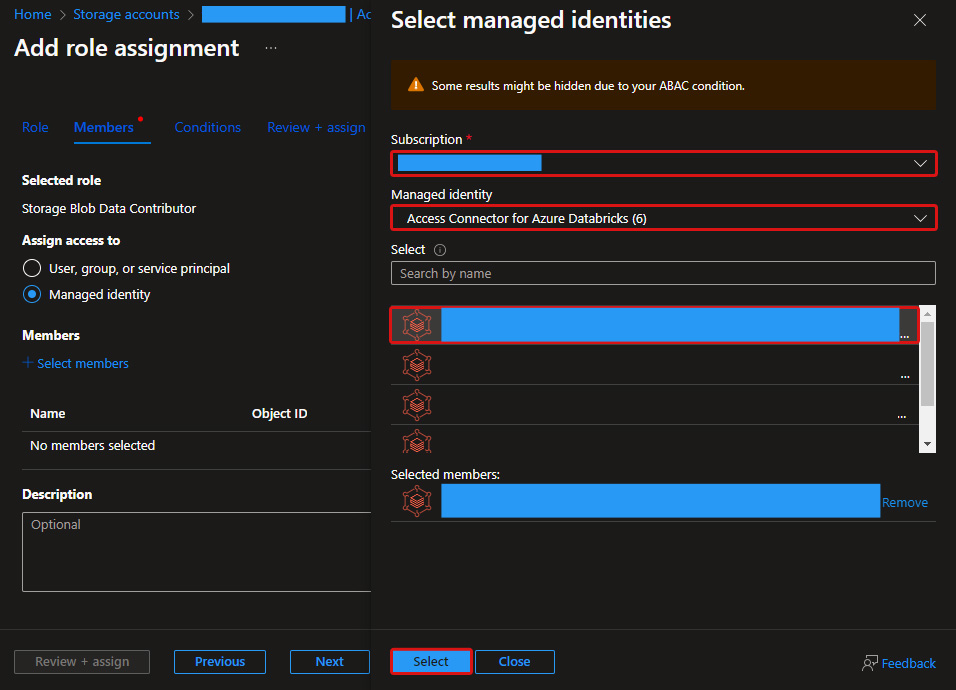Navigate to Storage accounts breadcrumb

tap(126, 14)
